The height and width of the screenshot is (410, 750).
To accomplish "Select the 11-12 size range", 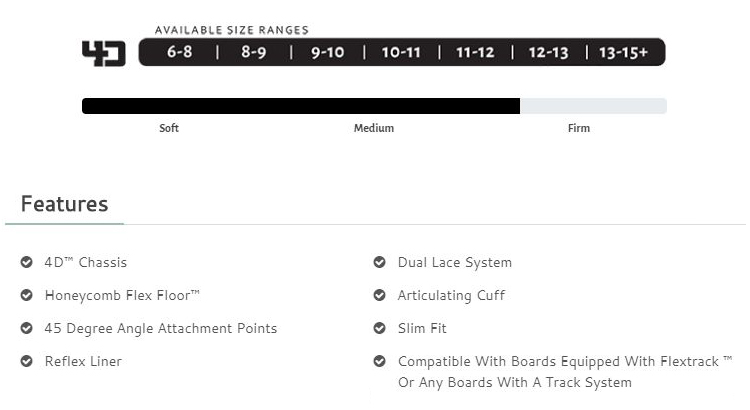I will (475, 52).
